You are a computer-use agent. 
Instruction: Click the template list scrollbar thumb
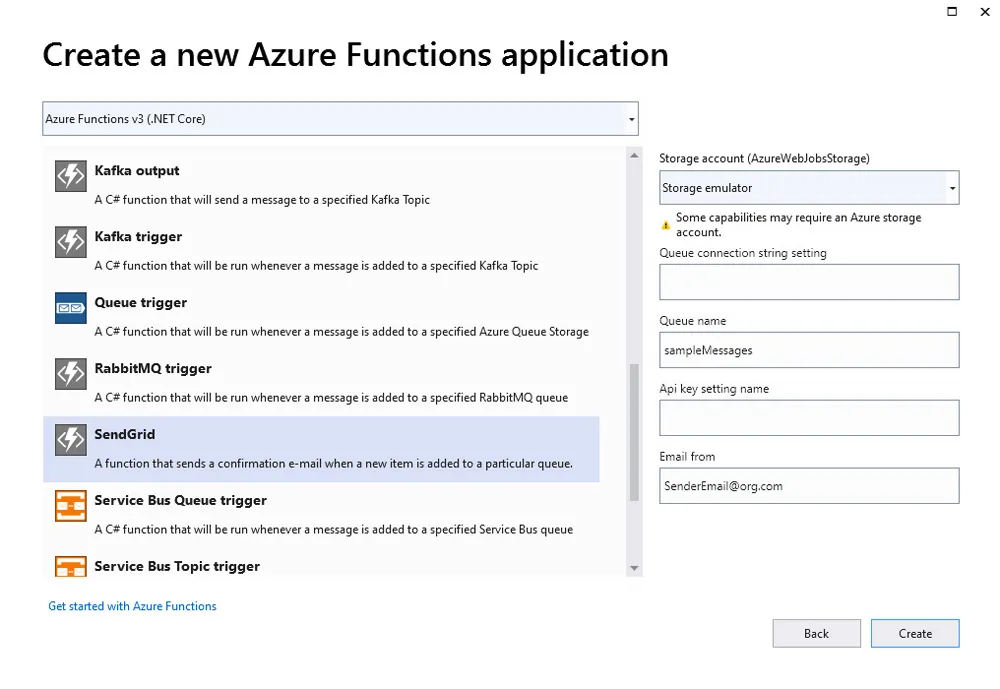tap(634, 433)
